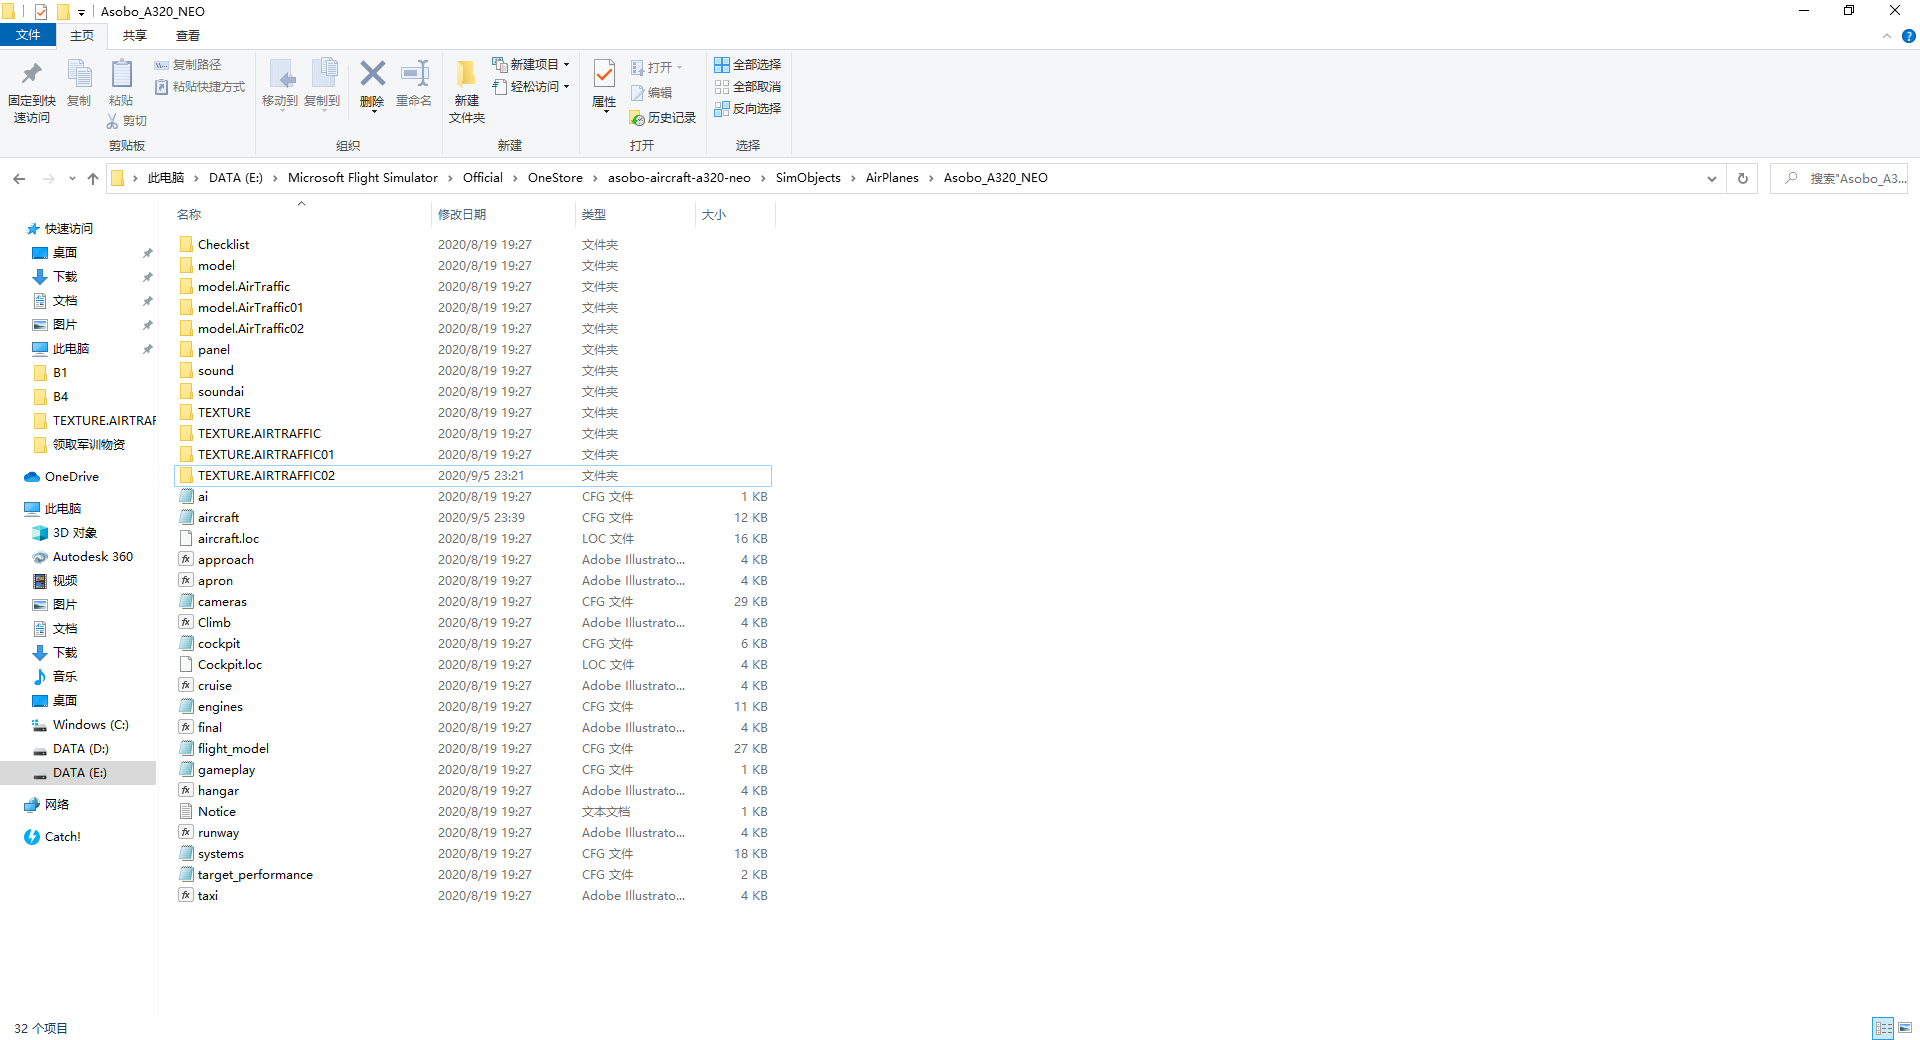Click the Cut scissors button

[127, 121]
